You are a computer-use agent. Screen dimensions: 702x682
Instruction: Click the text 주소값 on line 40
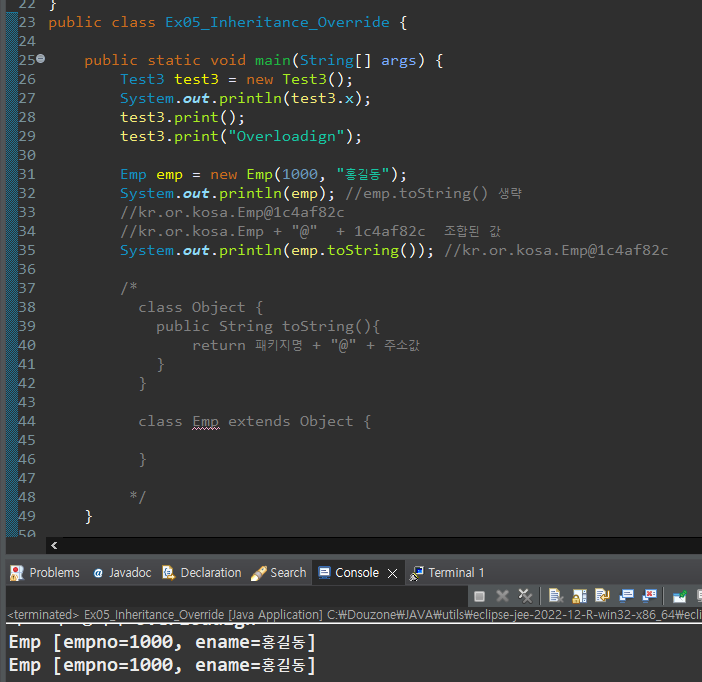[402, 345]
